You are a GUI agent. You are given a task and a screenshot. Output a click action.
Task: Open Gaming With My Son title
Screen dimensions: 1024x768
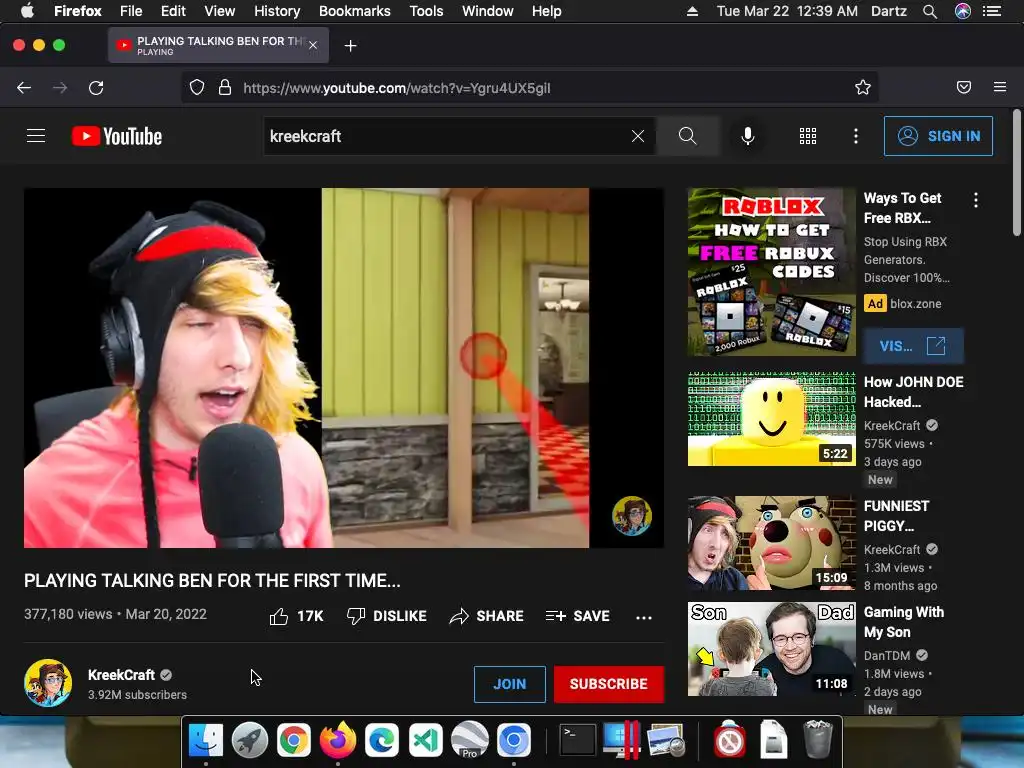[904, 622]
